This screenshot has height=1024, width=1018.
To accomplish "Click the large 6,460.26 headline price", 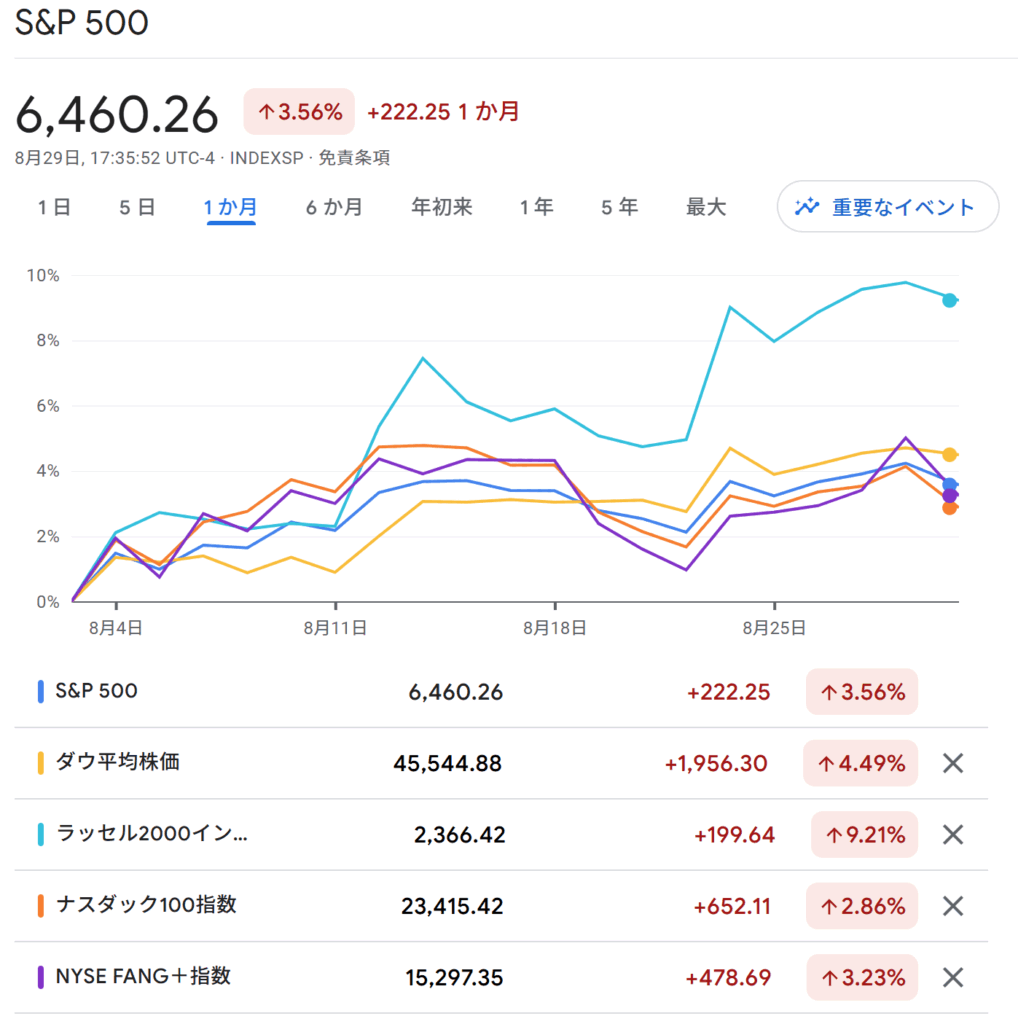I will 117,114.
